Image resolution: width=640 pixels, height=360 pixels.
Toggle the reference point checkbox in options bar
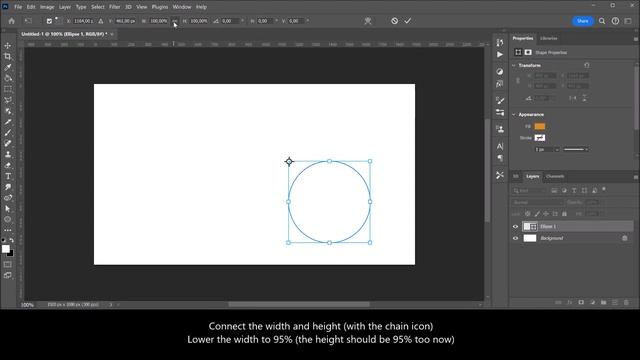click(49, 21)
